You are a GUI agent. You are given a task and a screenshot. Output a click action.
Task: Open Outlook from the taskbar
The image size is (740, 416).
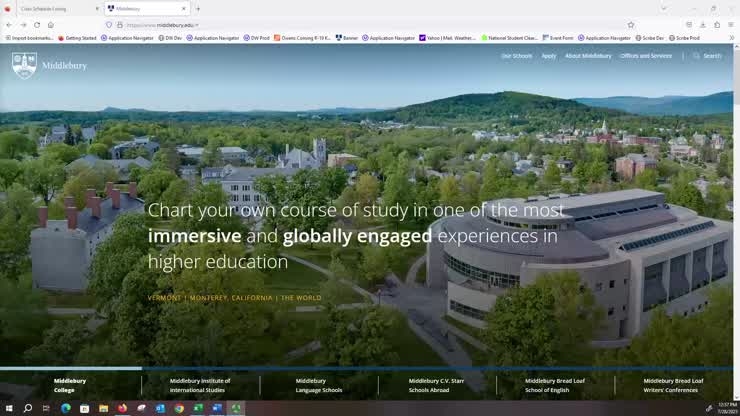click(160, 408)
